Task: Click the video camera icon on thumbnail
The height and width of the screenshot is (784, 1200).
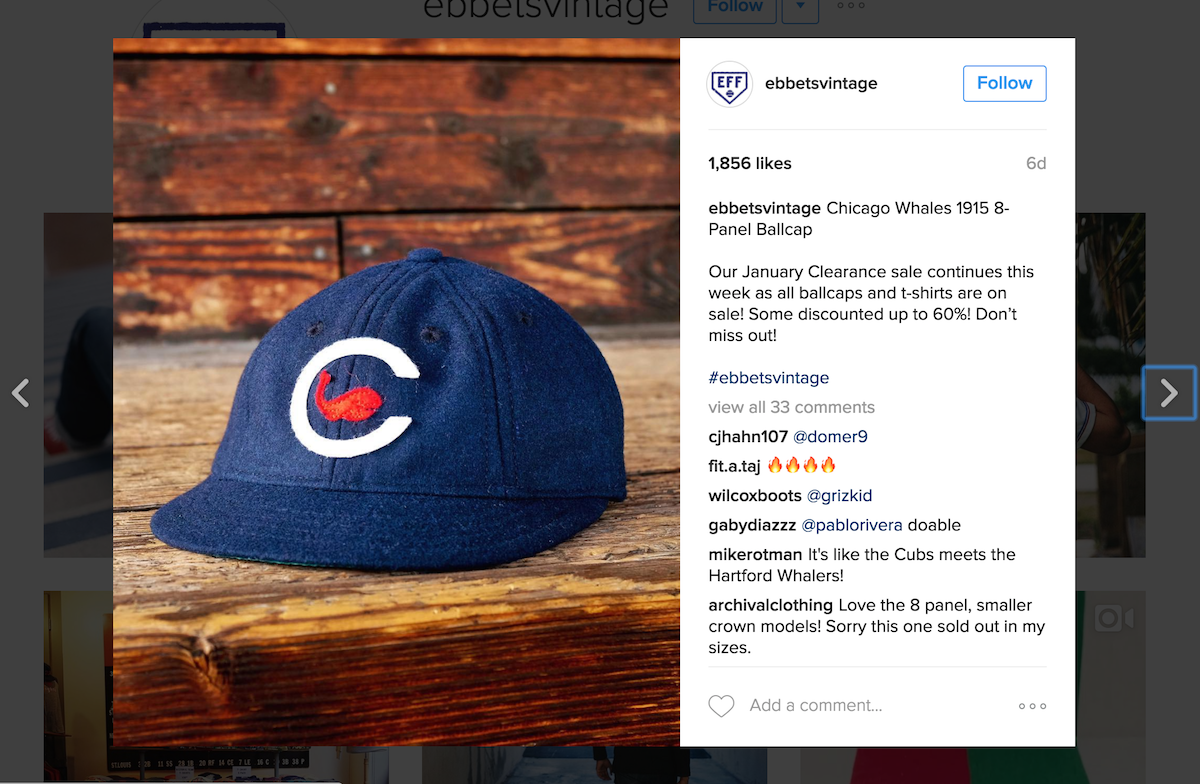Action: point(1113,619)
